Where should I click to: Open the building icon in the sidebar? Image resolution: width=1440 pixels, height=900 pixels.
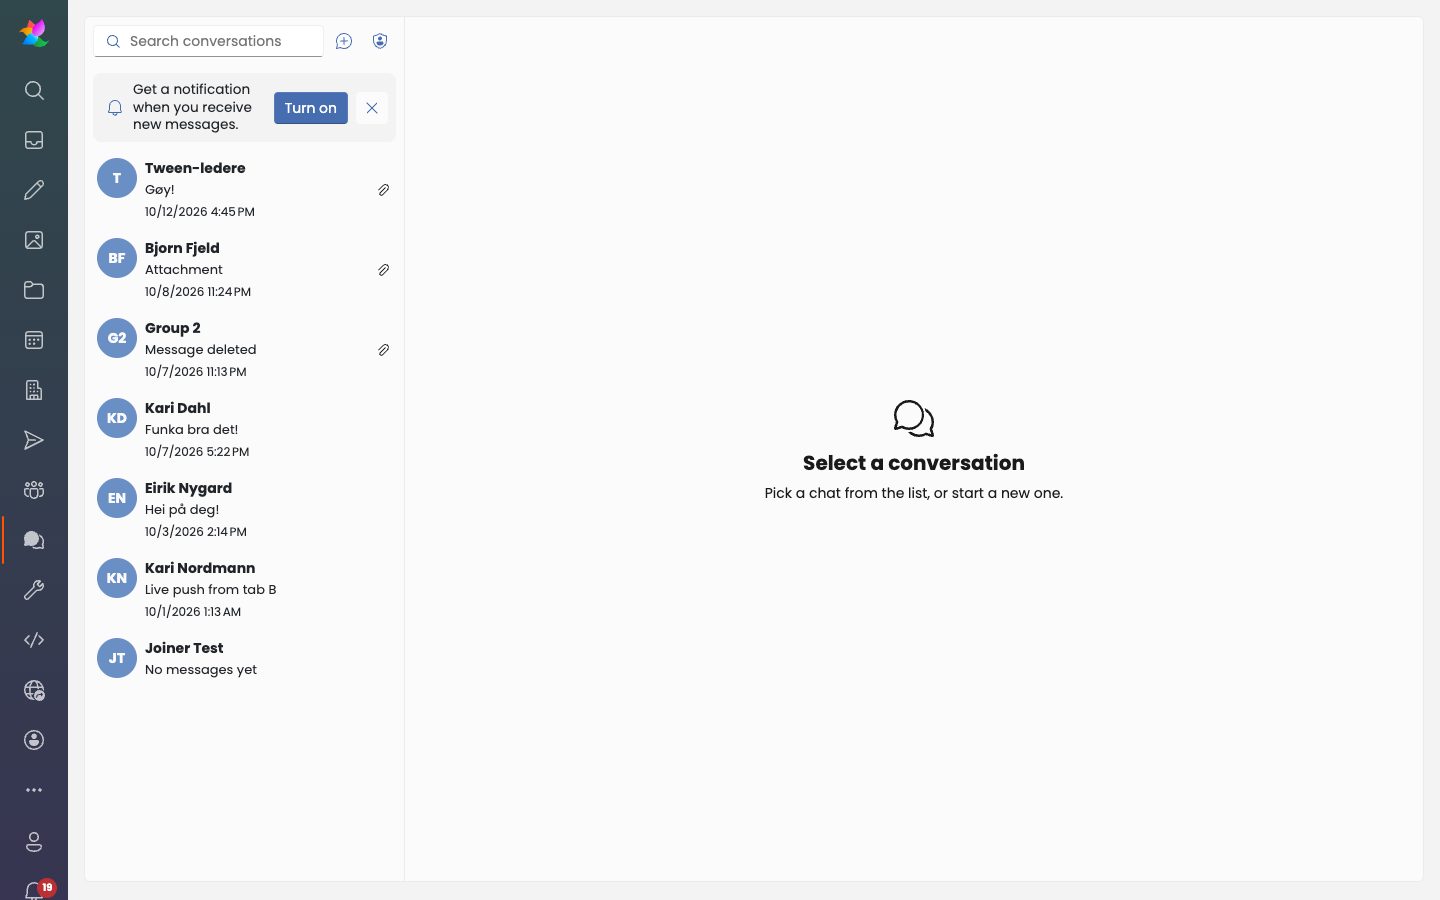pos(34,390)
